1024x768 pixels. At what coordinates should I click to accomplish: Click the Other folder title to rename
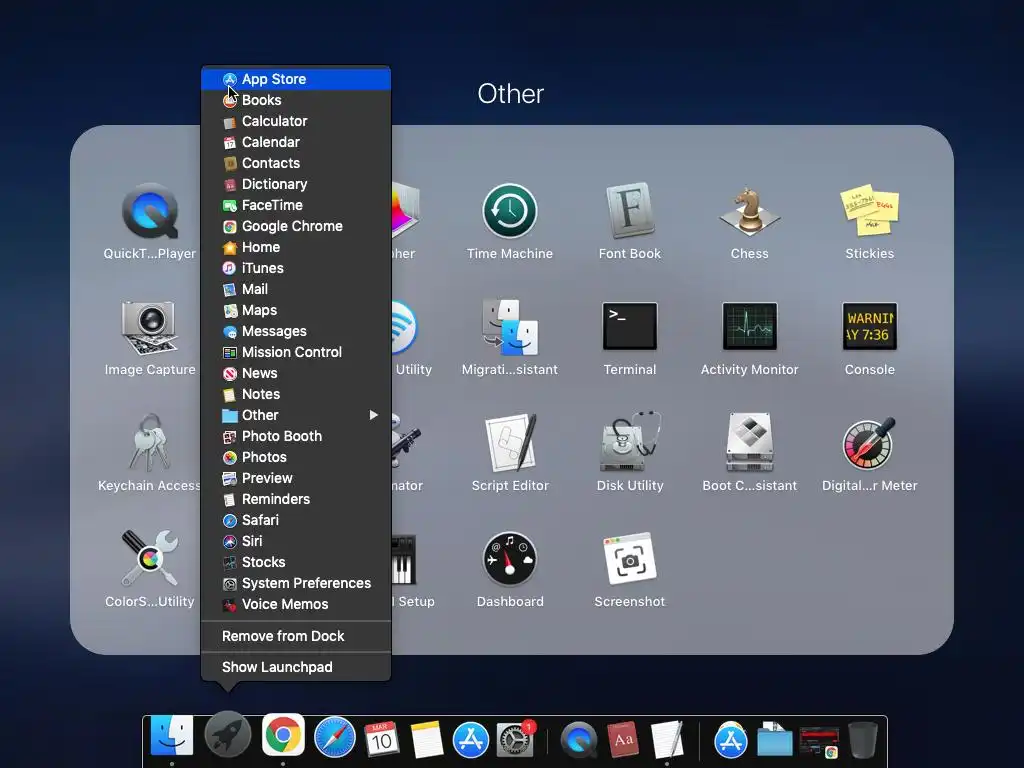pos(511,94)
